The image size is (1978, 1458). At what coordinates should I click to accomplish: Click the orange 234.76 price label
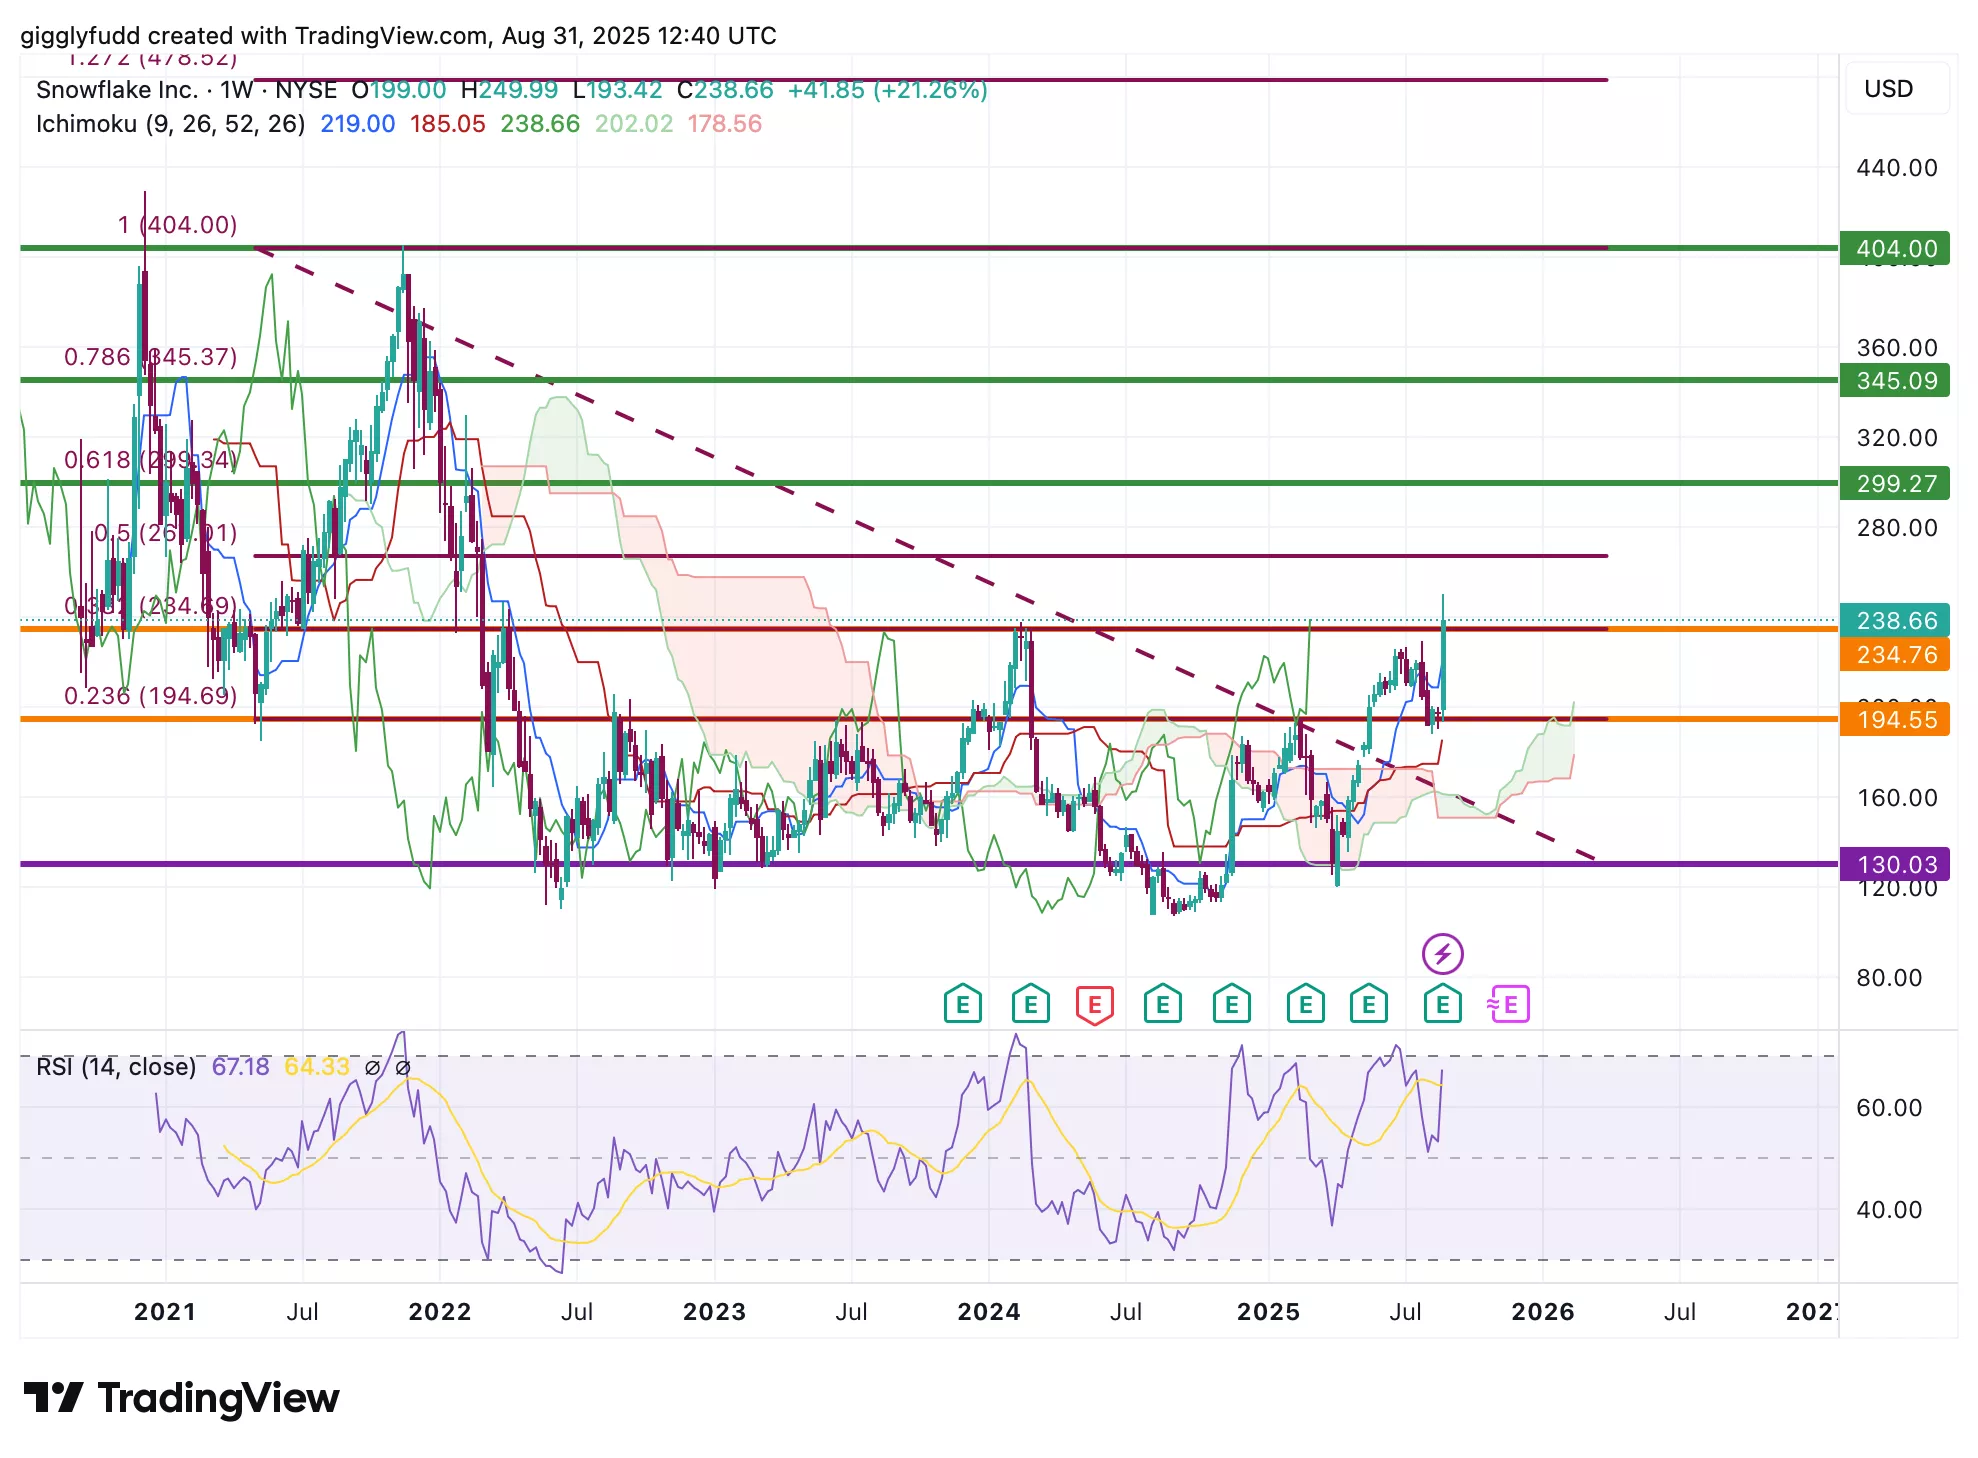(1895, 655)
